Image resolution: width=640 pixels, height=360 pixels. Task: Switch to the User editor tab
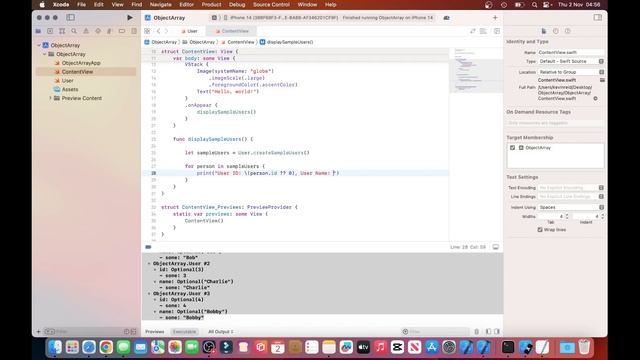[x=189, y=31]
